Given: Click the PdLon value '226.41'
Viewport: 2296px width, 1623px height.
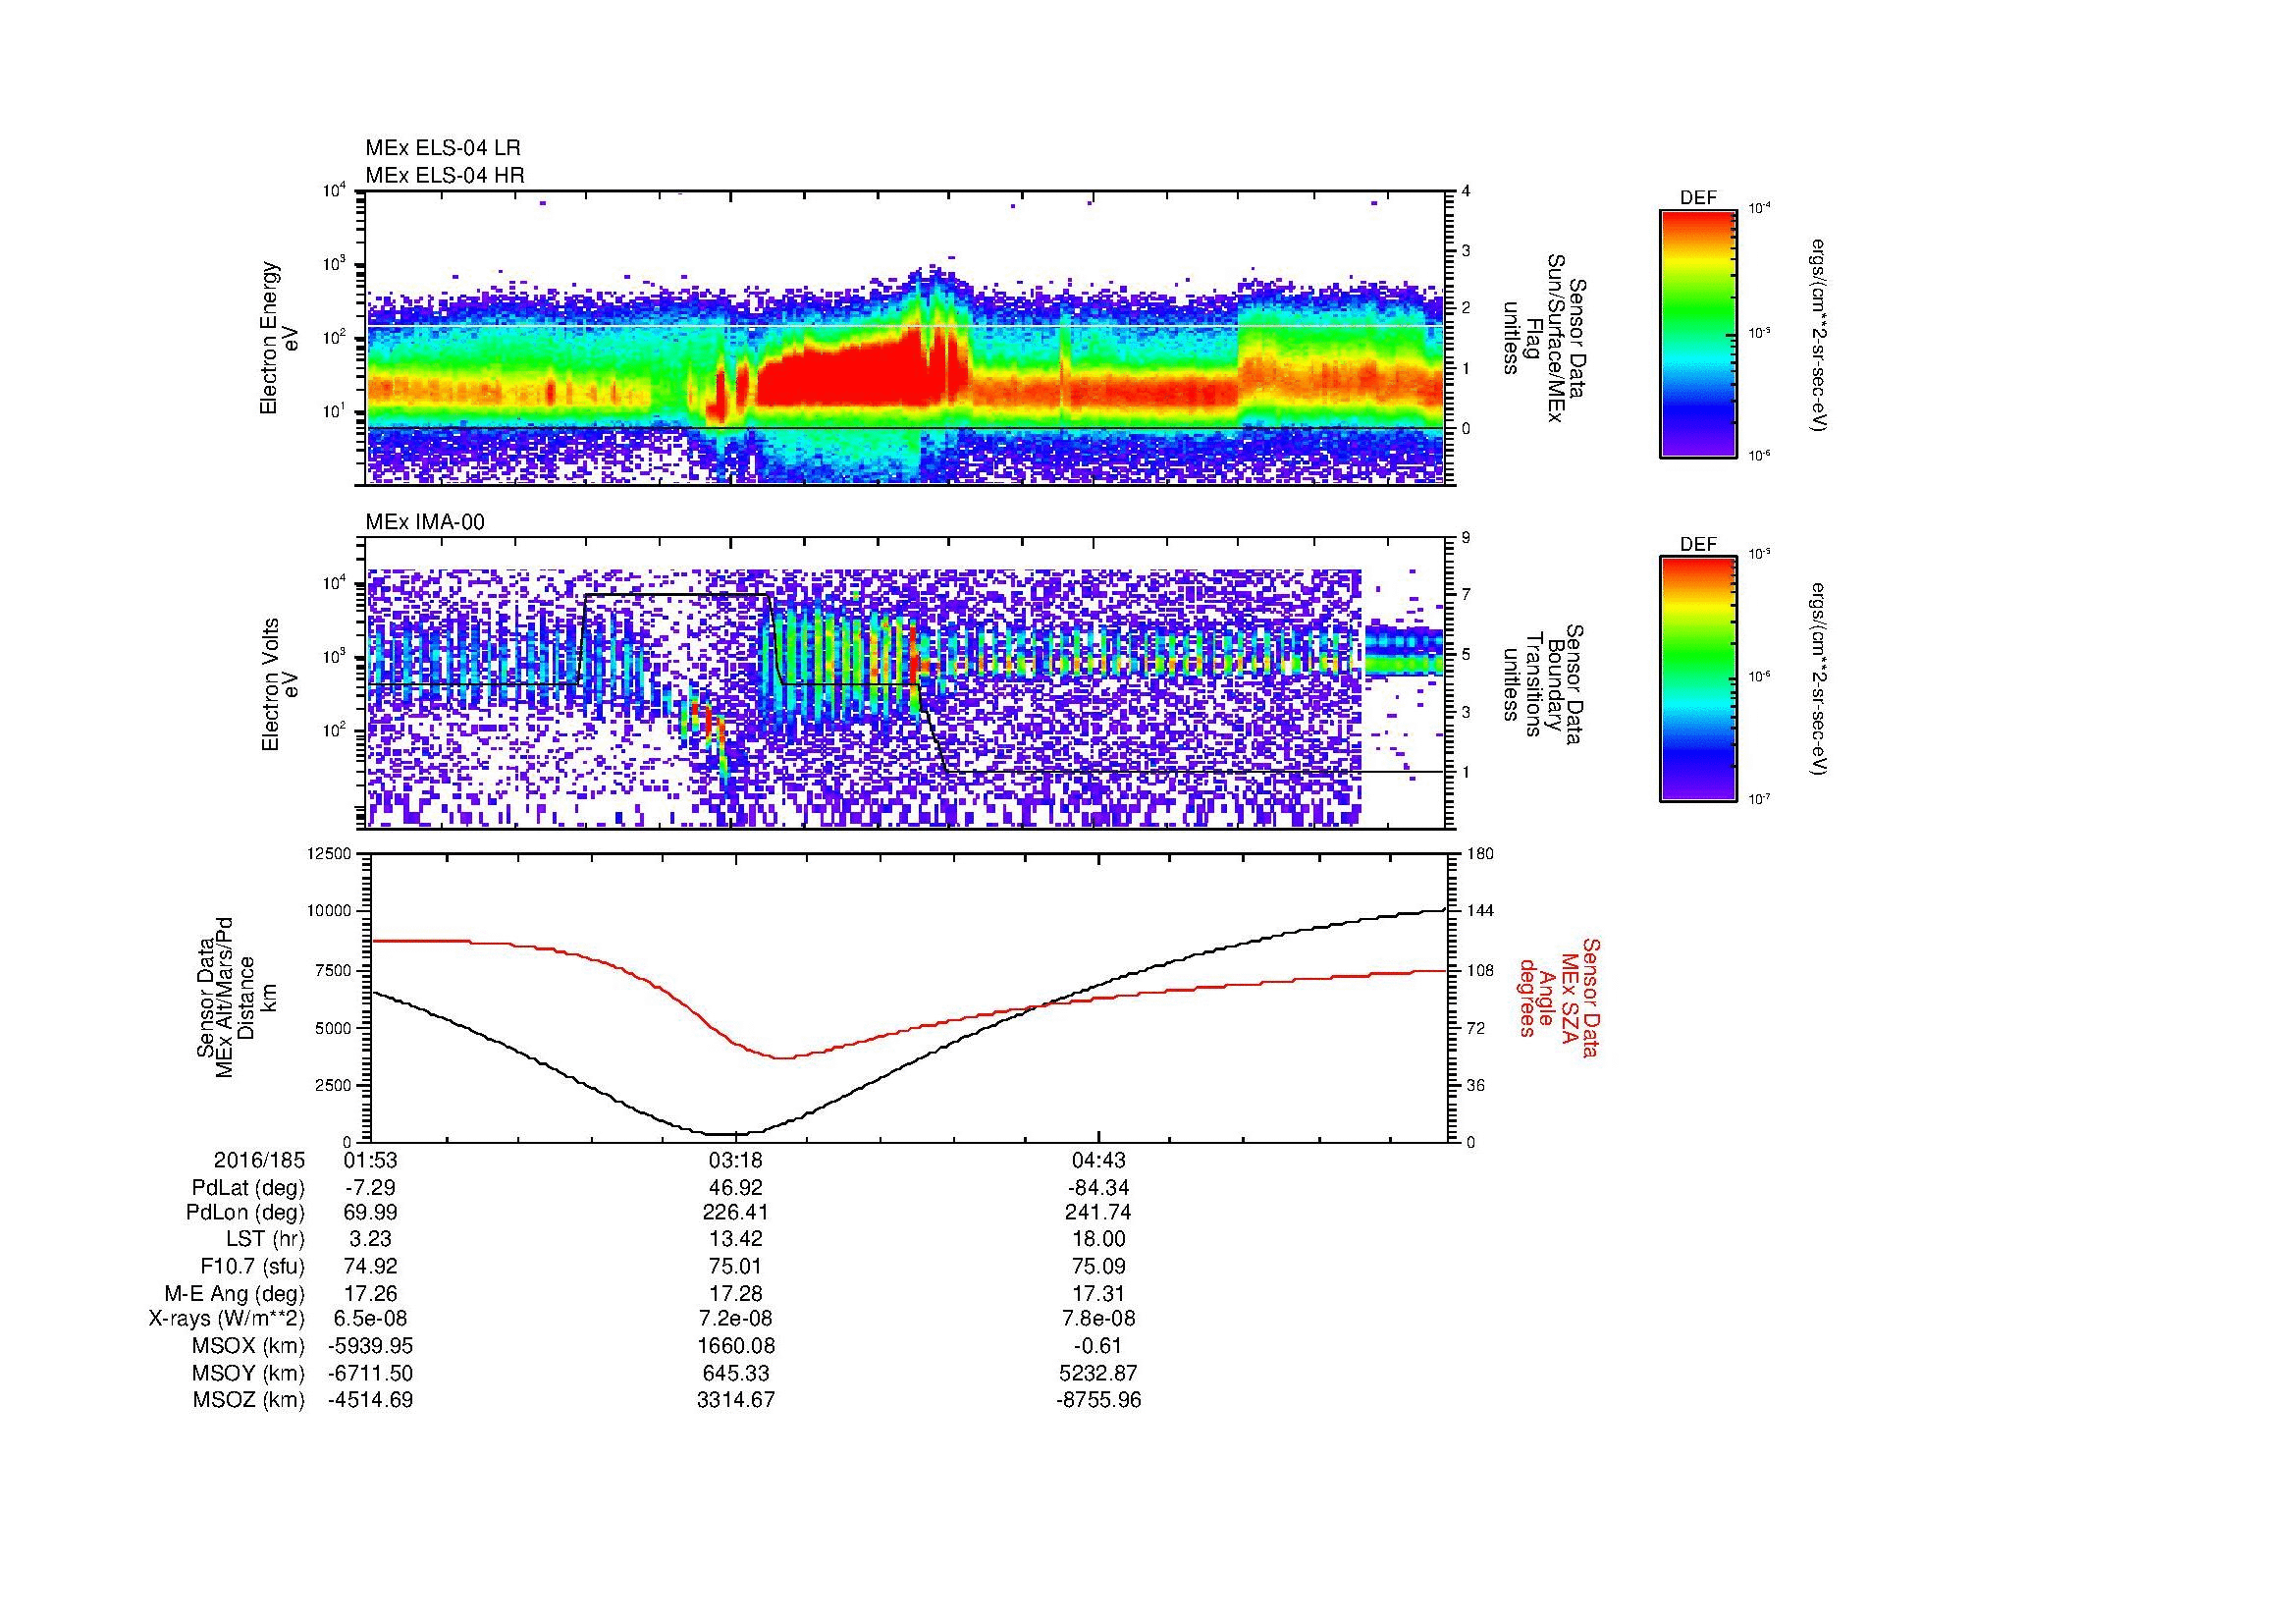Looking at the screenshot, I should pyautogui.click(x=736, y=1213).
